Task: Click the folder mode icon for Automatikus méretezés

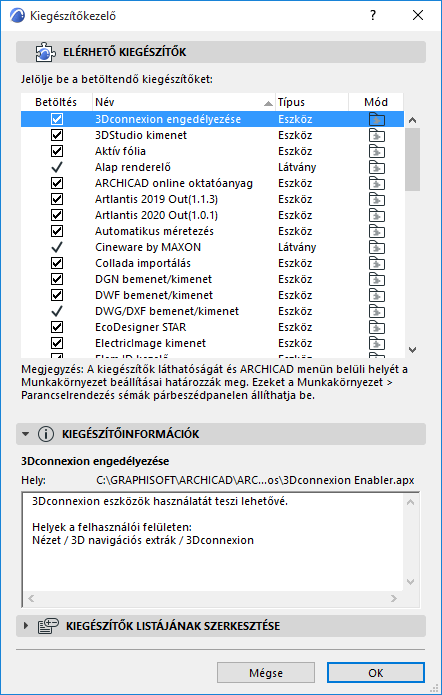Action: [376, 231]
